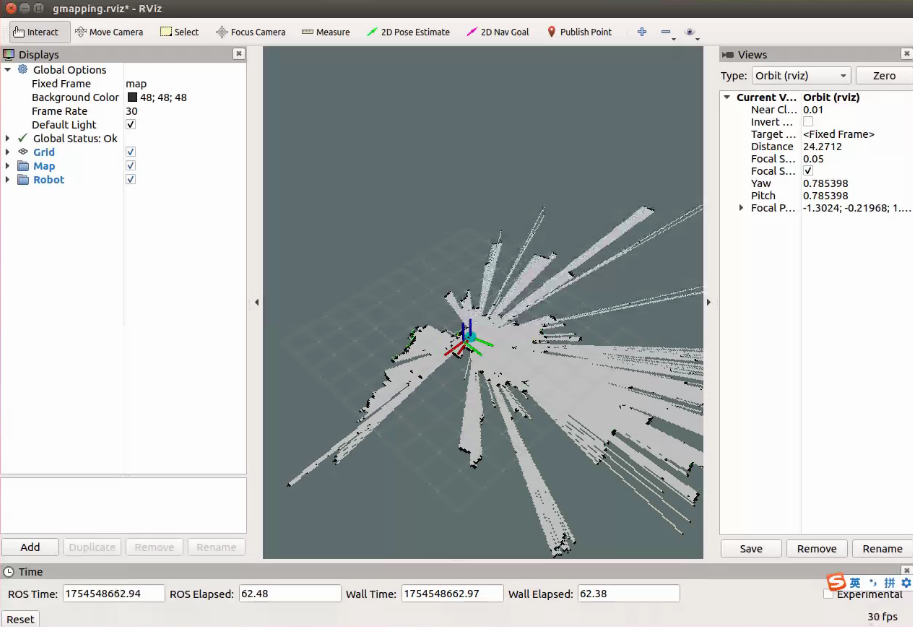
Task: Enable the Invert Z Axis checkbox
Action: 808,122
